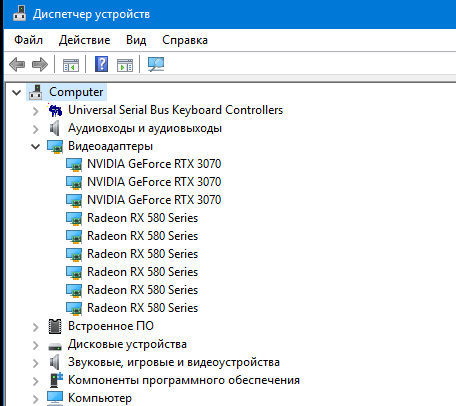Show/hide action pane toolbar icon
This screenshot has width=456, height=406.
pyautogui.click(x=125, y=65)
